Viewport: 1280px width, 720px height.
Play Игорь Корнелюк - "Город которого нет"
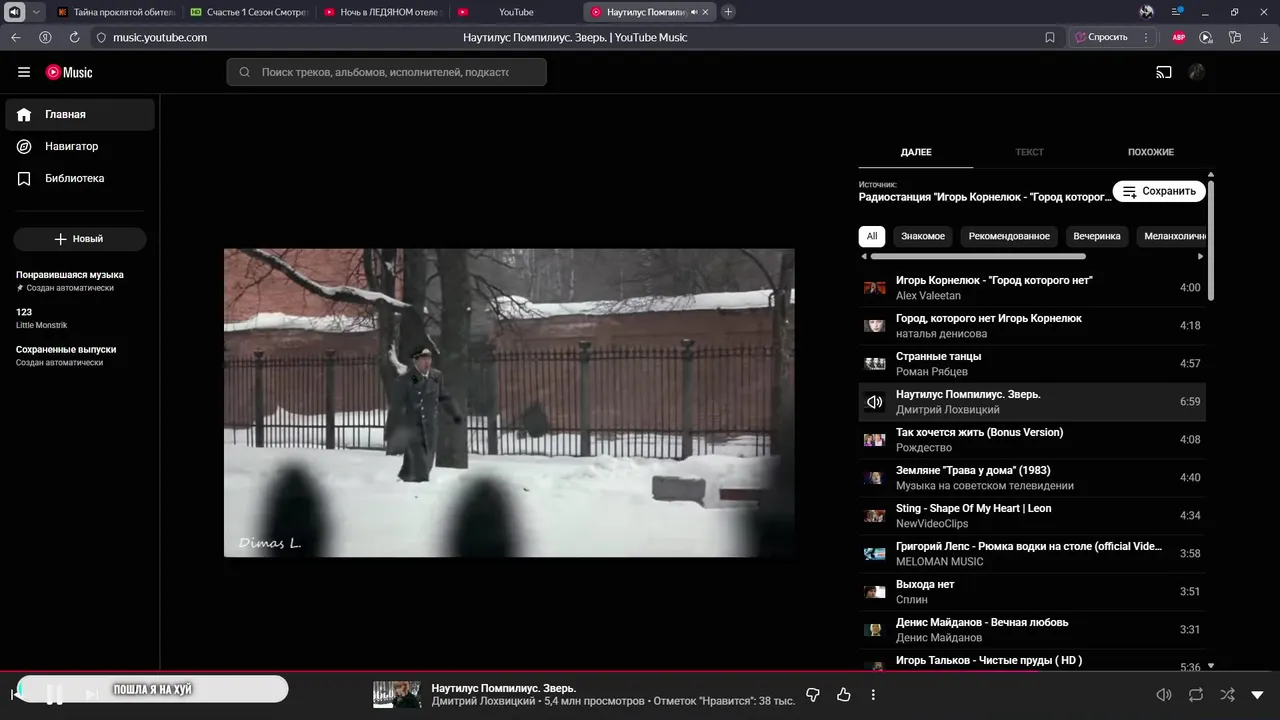coord(1032,288)
